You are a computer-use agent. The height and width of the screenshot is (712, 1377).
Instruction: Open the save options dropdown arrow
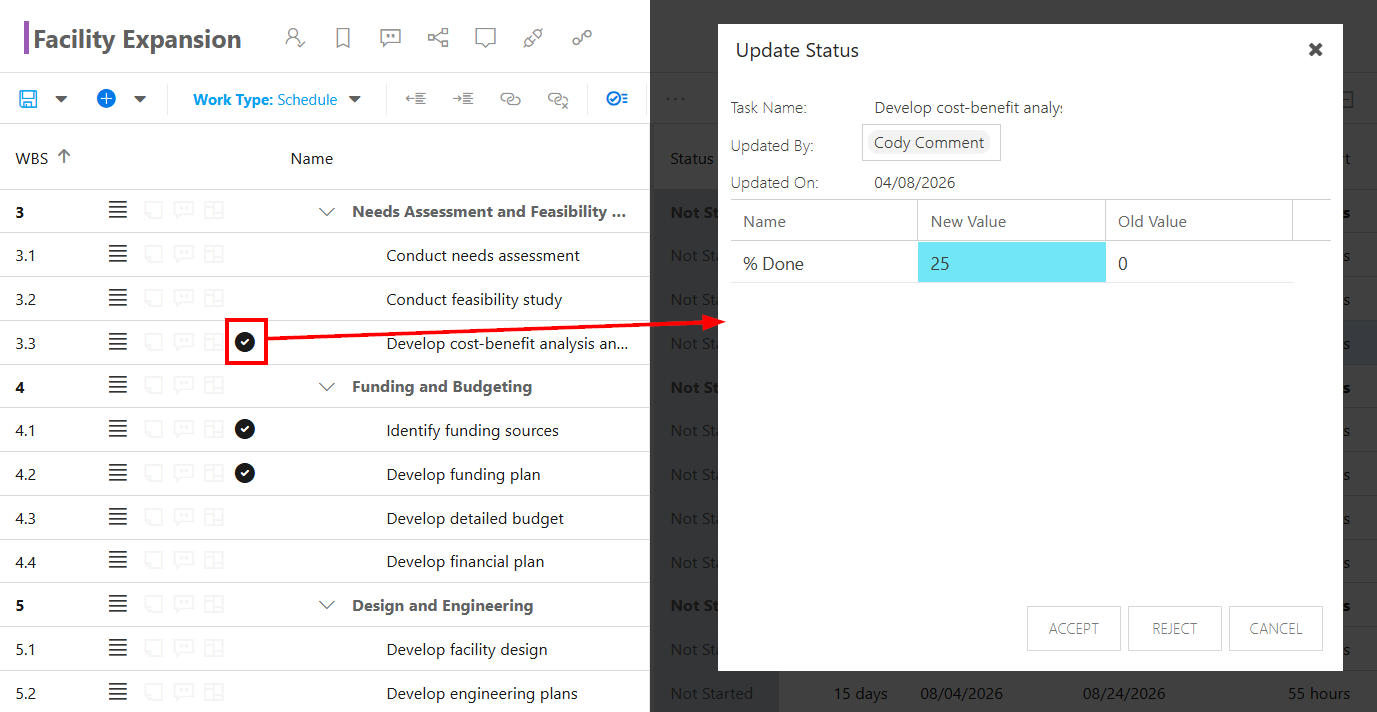point(61,99)
